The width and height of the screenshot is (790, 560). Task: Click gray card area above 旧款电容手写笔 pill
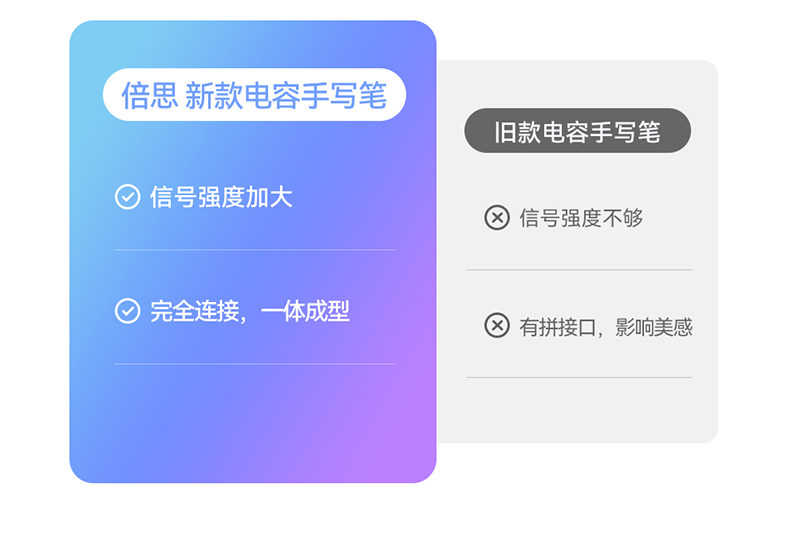(x=577, y=83)
